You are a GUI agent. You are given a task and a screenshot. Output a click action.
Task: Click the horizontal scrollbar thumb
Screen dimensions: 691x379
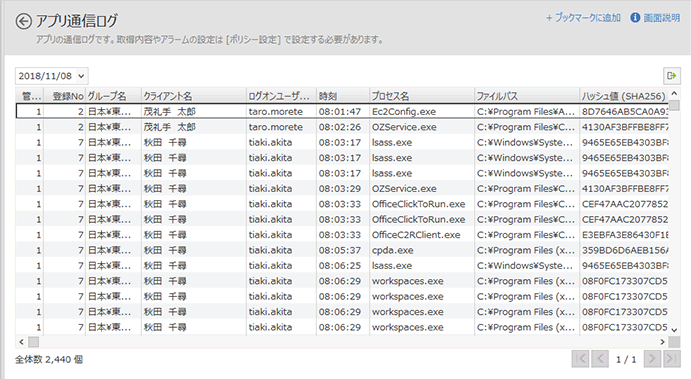point(33,342)
